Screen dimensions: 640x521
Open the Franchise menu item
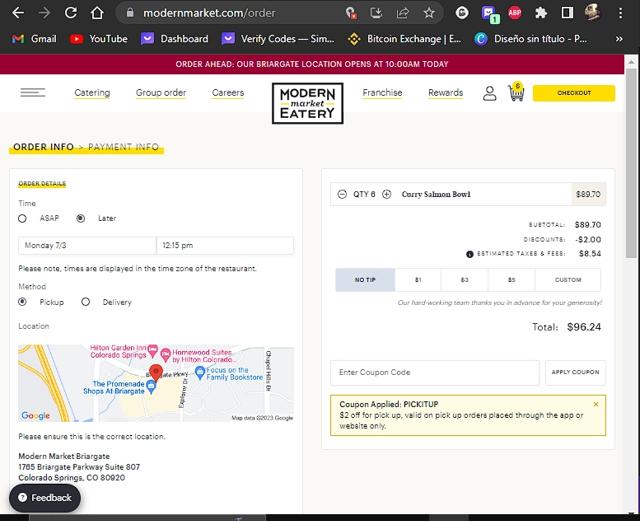coord(382,93)
